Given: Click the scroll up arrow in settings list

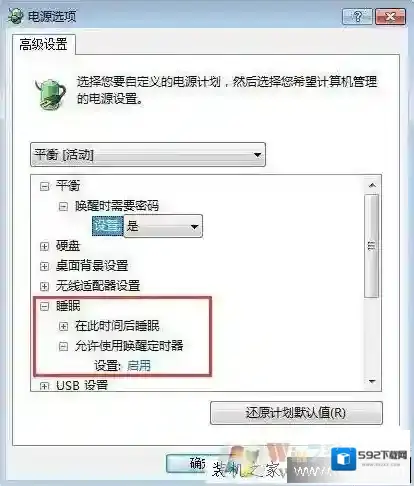Looking at the screenshot, I should (372, 185).
